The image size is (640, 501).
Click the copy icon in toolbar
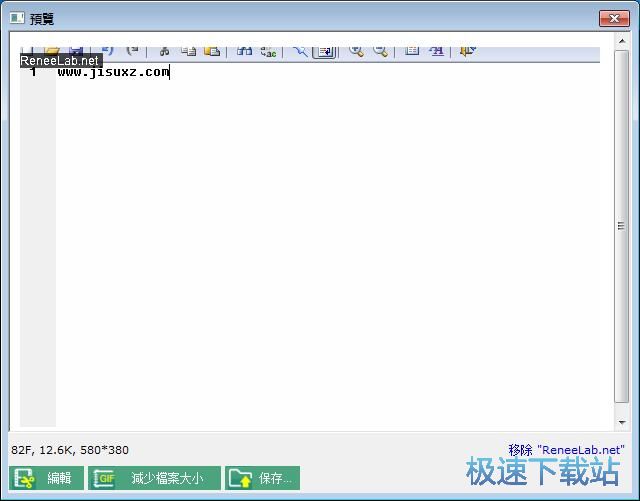pos(188,51)
